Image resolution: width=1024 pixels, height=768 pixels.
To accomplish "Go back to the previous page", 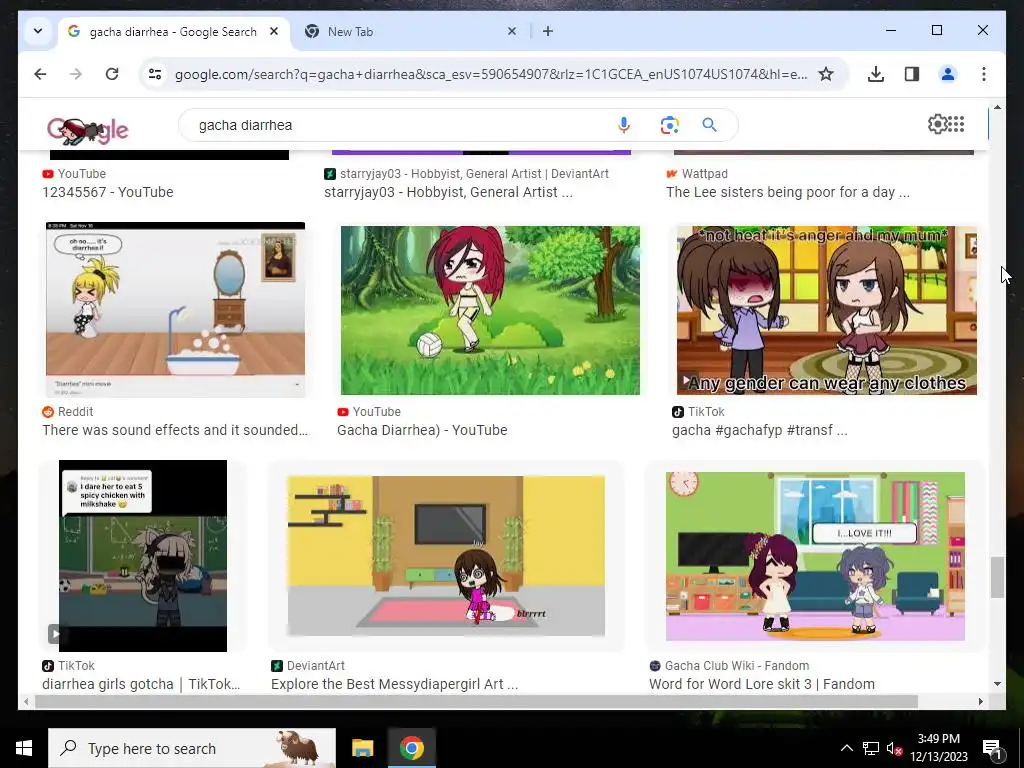I will click(x=40, y=74).
